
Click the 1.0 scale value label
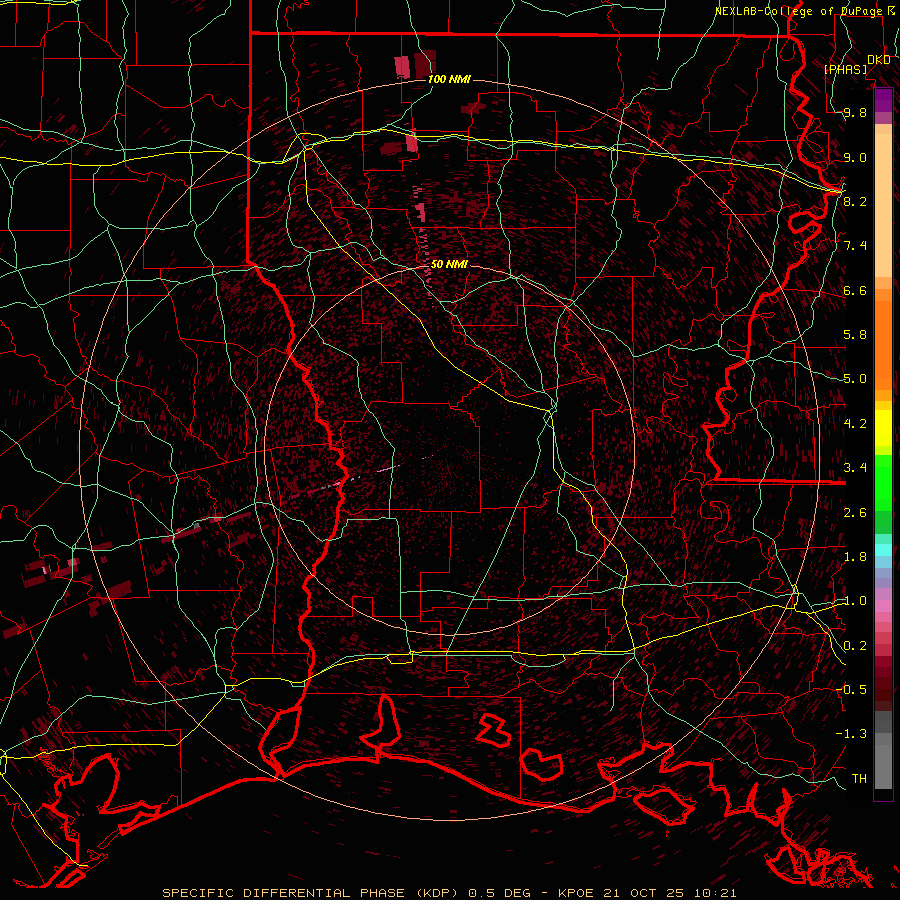[x=855, y=601]
